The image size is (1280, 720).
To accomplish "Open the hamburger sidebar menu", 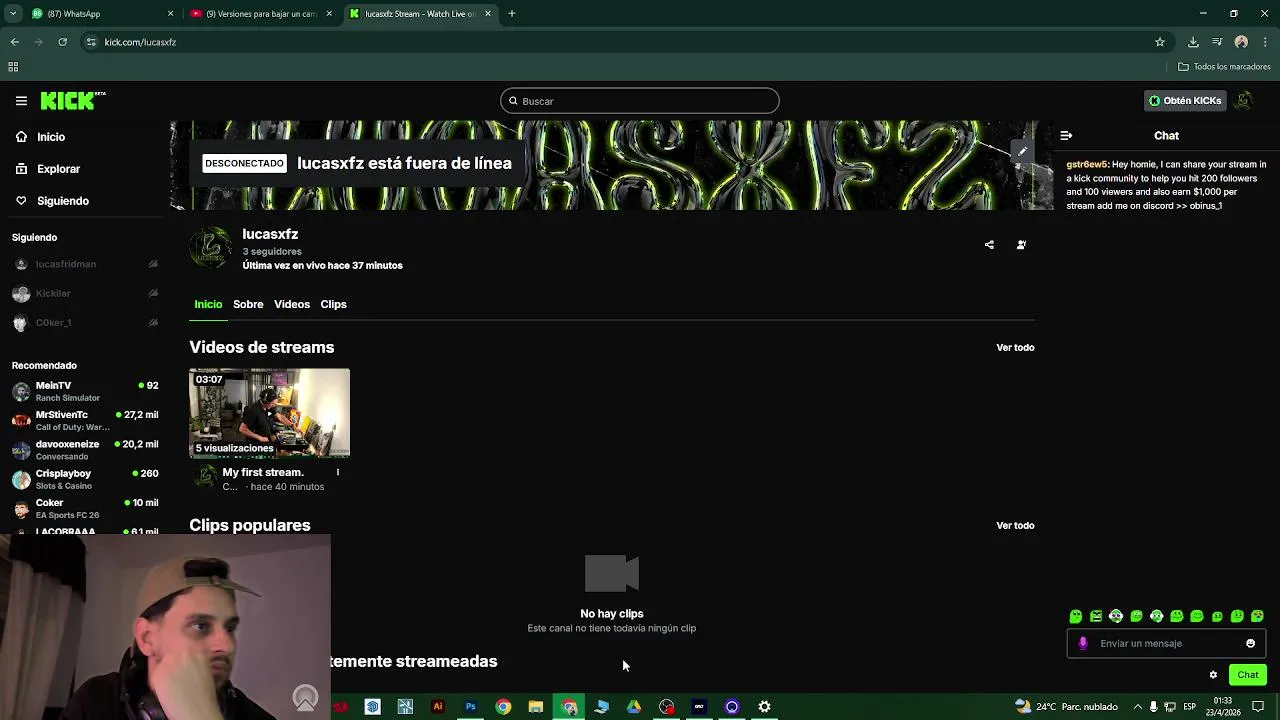I will click(21, 101).
